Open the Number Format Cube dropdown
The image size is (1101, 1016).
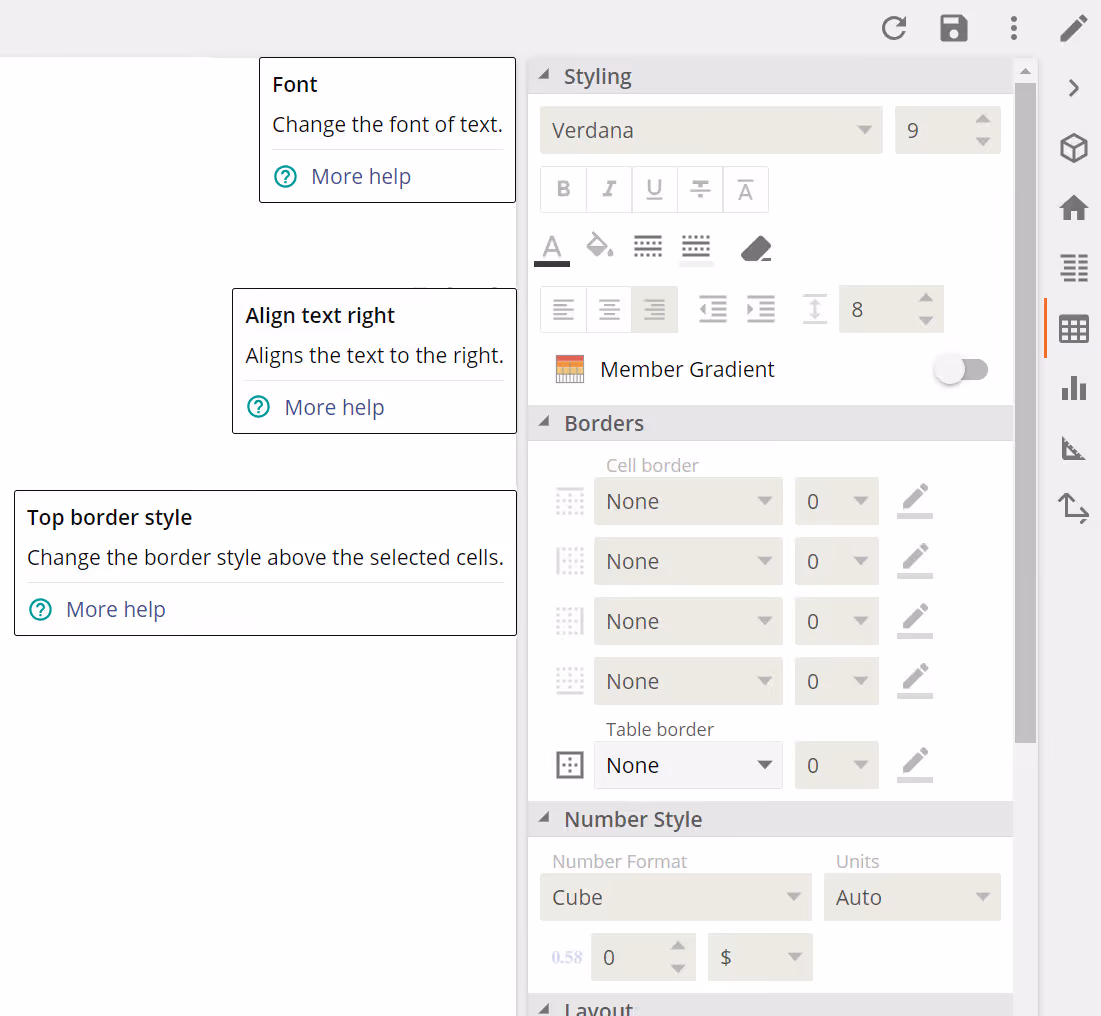pyautogui.click(x=675, y=897)
